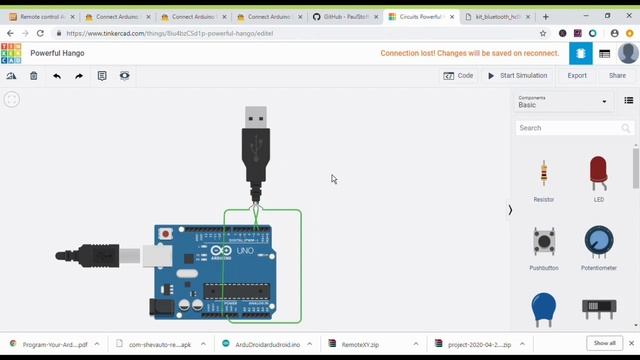This screenshot has height=360, width=640.
Task: Open a new browser tab
Action: 546,17
